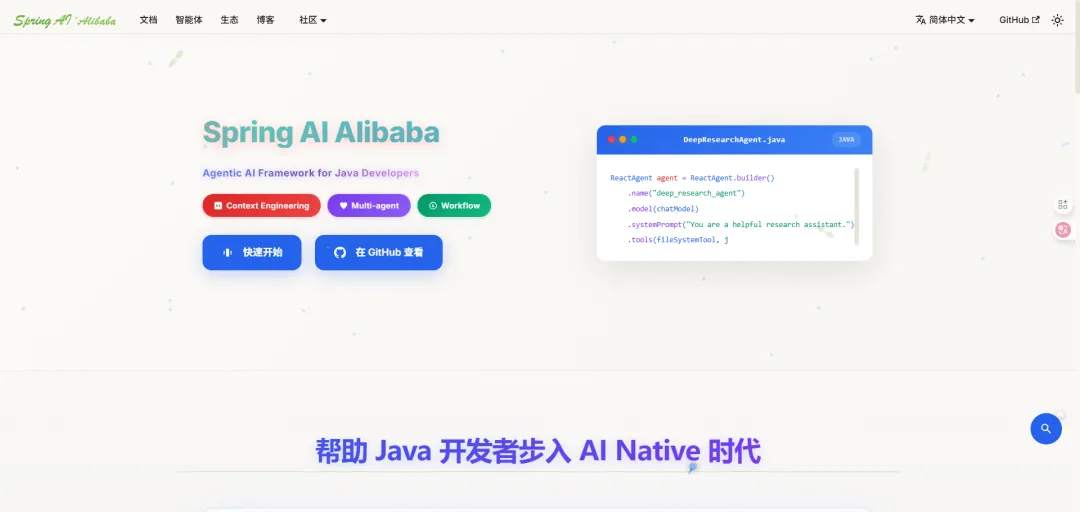Click the orange dot on code window

pos(623,139)
